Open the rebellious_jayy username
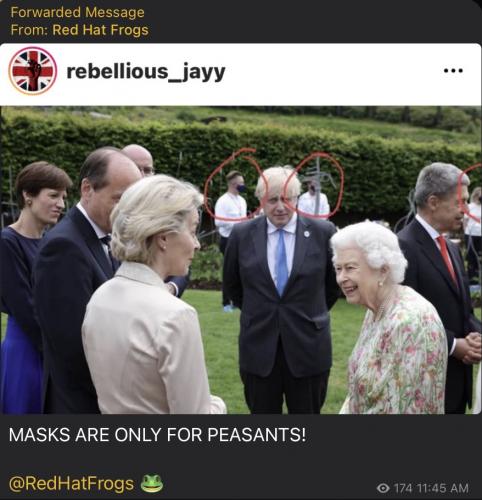This screenshot has height=500, width=482. [x=146, y=72]
